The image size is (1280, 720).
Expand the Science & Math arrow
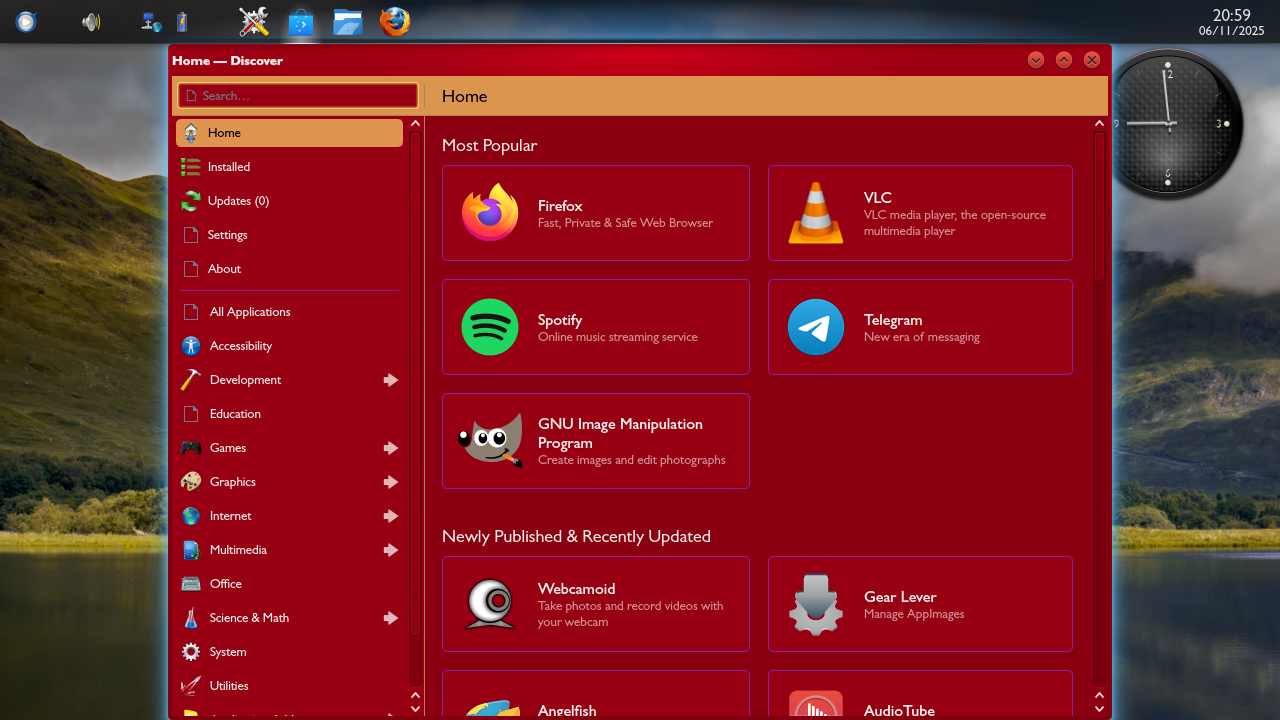click(x=391, y=618)
